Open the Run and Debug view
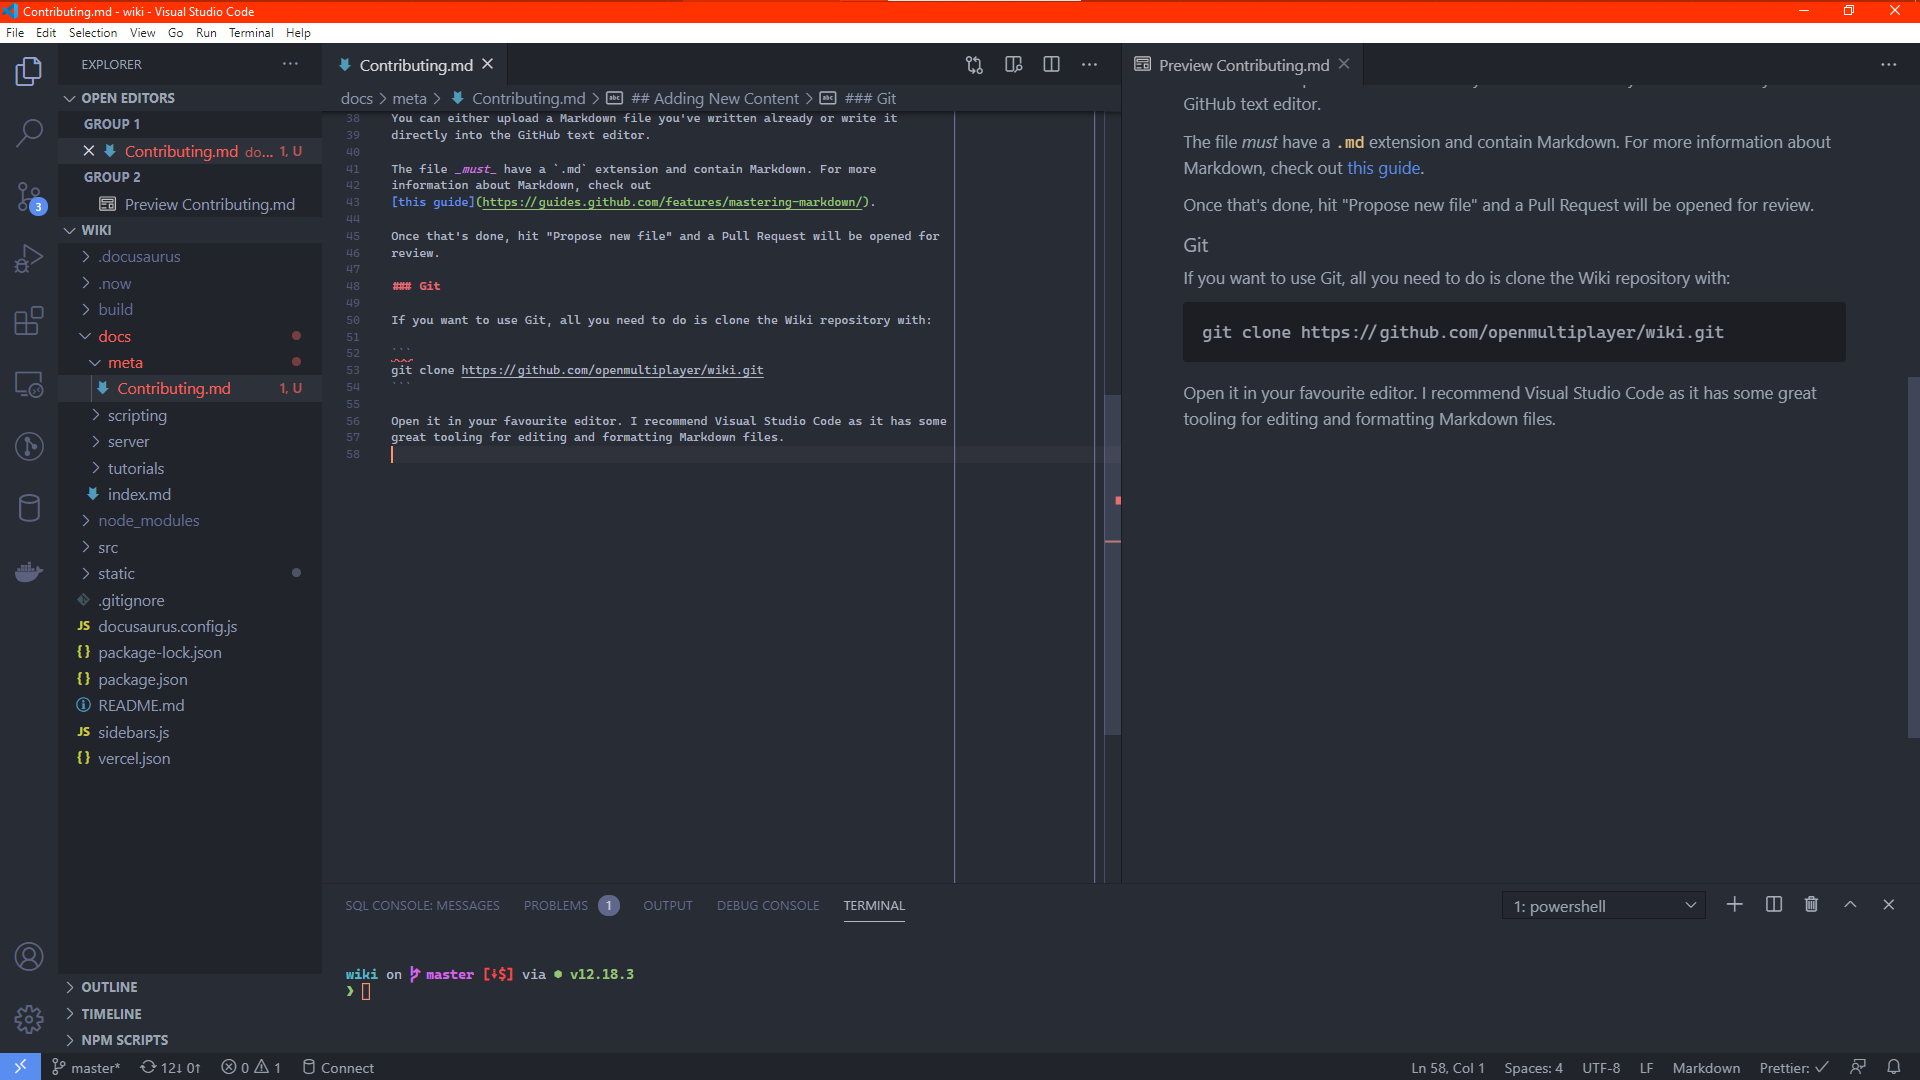1920x1080 pixels. pos(29,258)
